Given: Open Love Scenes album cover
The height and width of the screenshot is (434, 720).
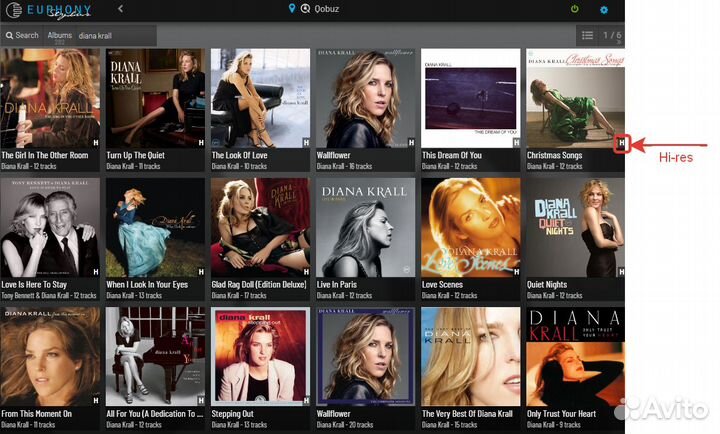Looking at the screenshot, I should point(471,227).
